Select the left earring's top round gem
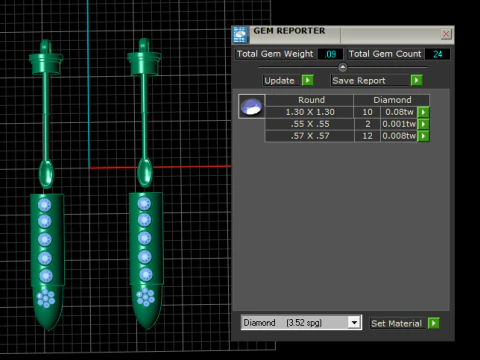 pos(44,205)
